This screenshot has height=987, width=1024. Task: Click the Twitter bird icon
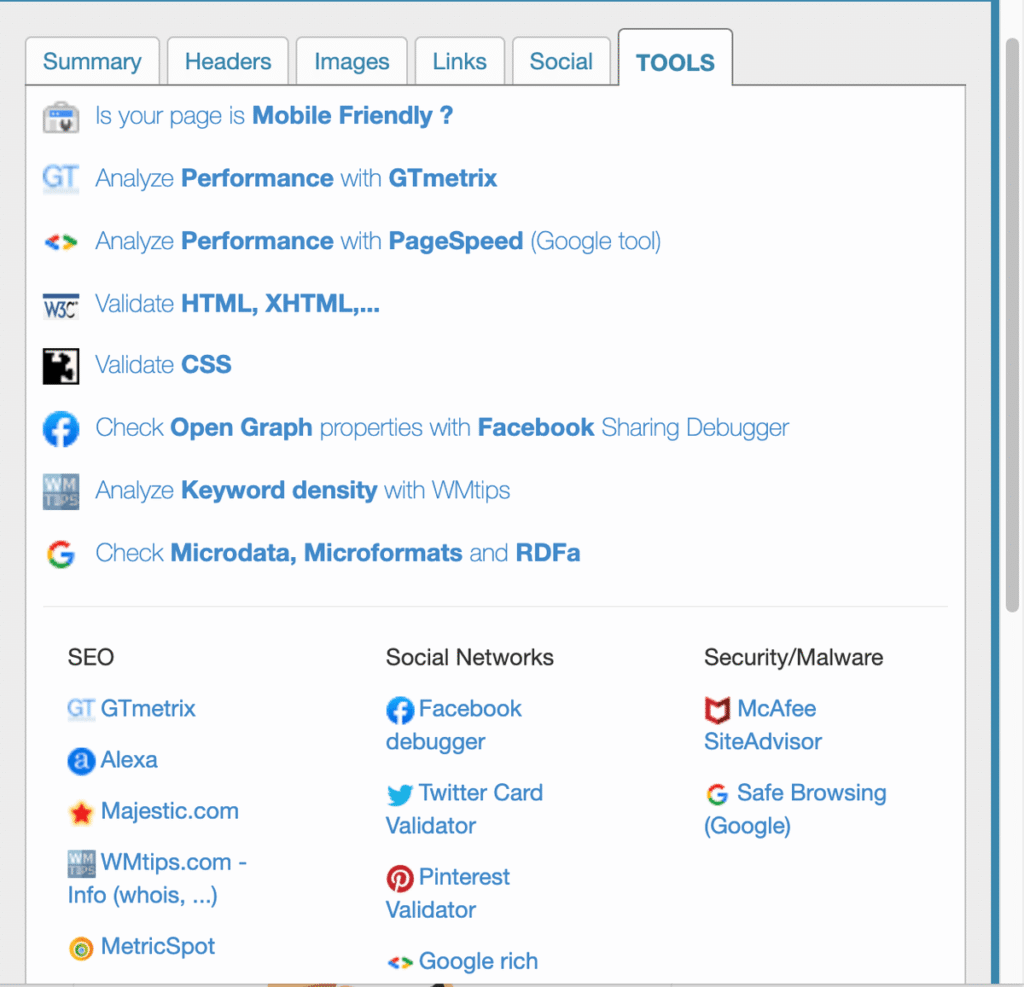[400, 794]
